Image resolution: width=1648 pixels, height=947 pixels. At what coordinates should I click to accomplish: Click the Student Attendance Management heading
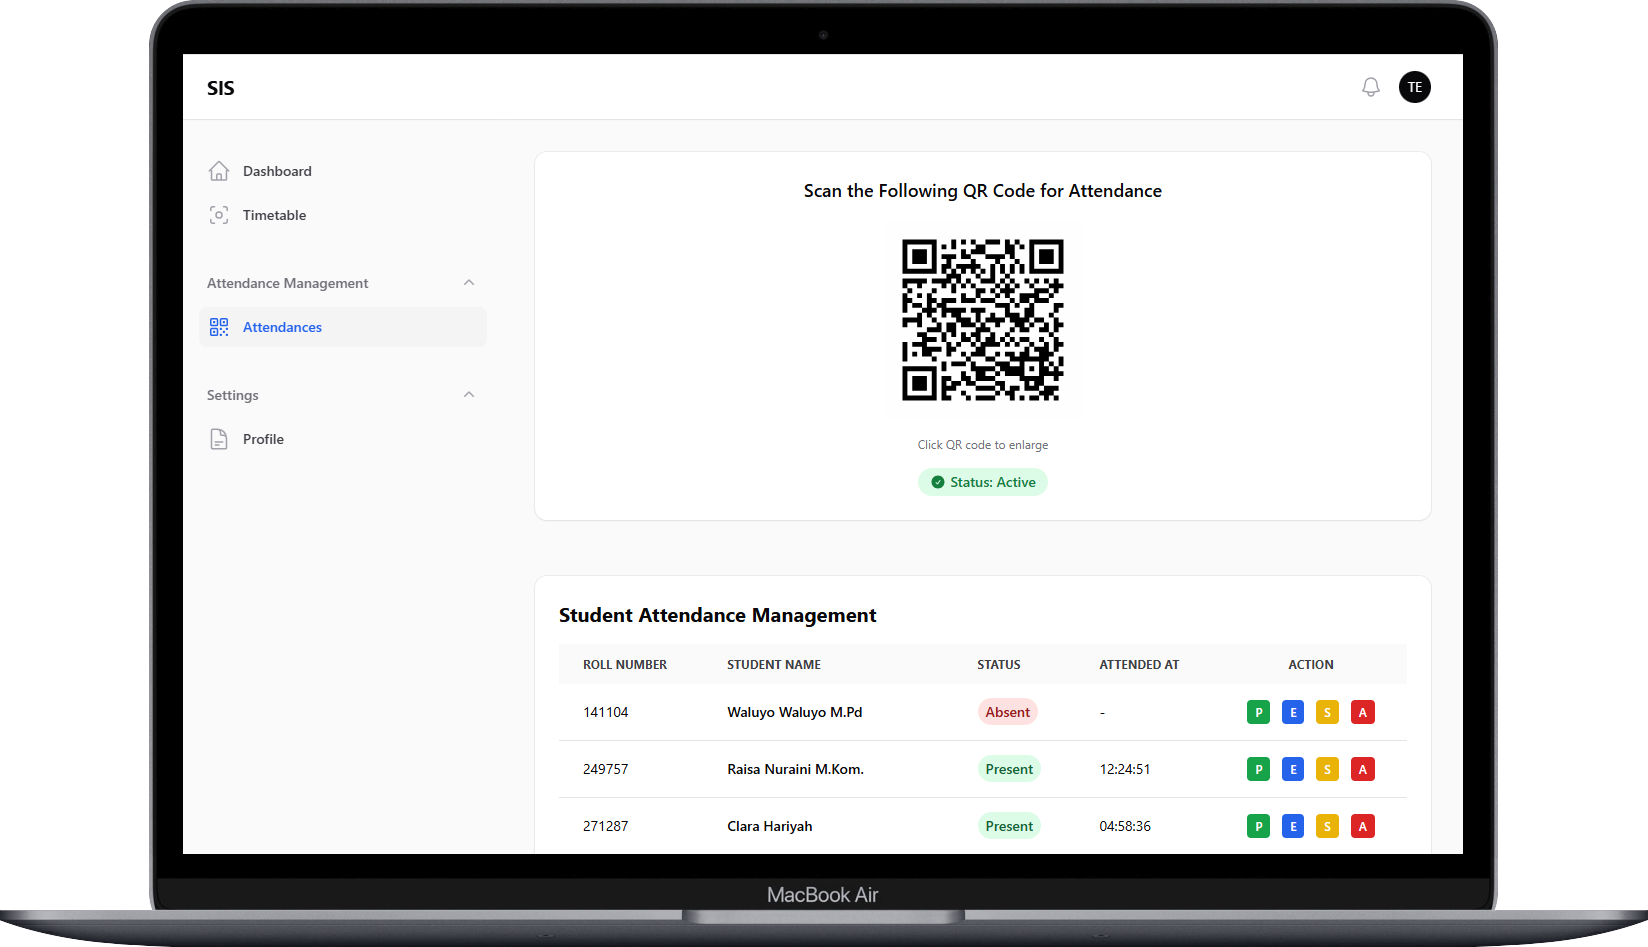[x=718, y=615]
